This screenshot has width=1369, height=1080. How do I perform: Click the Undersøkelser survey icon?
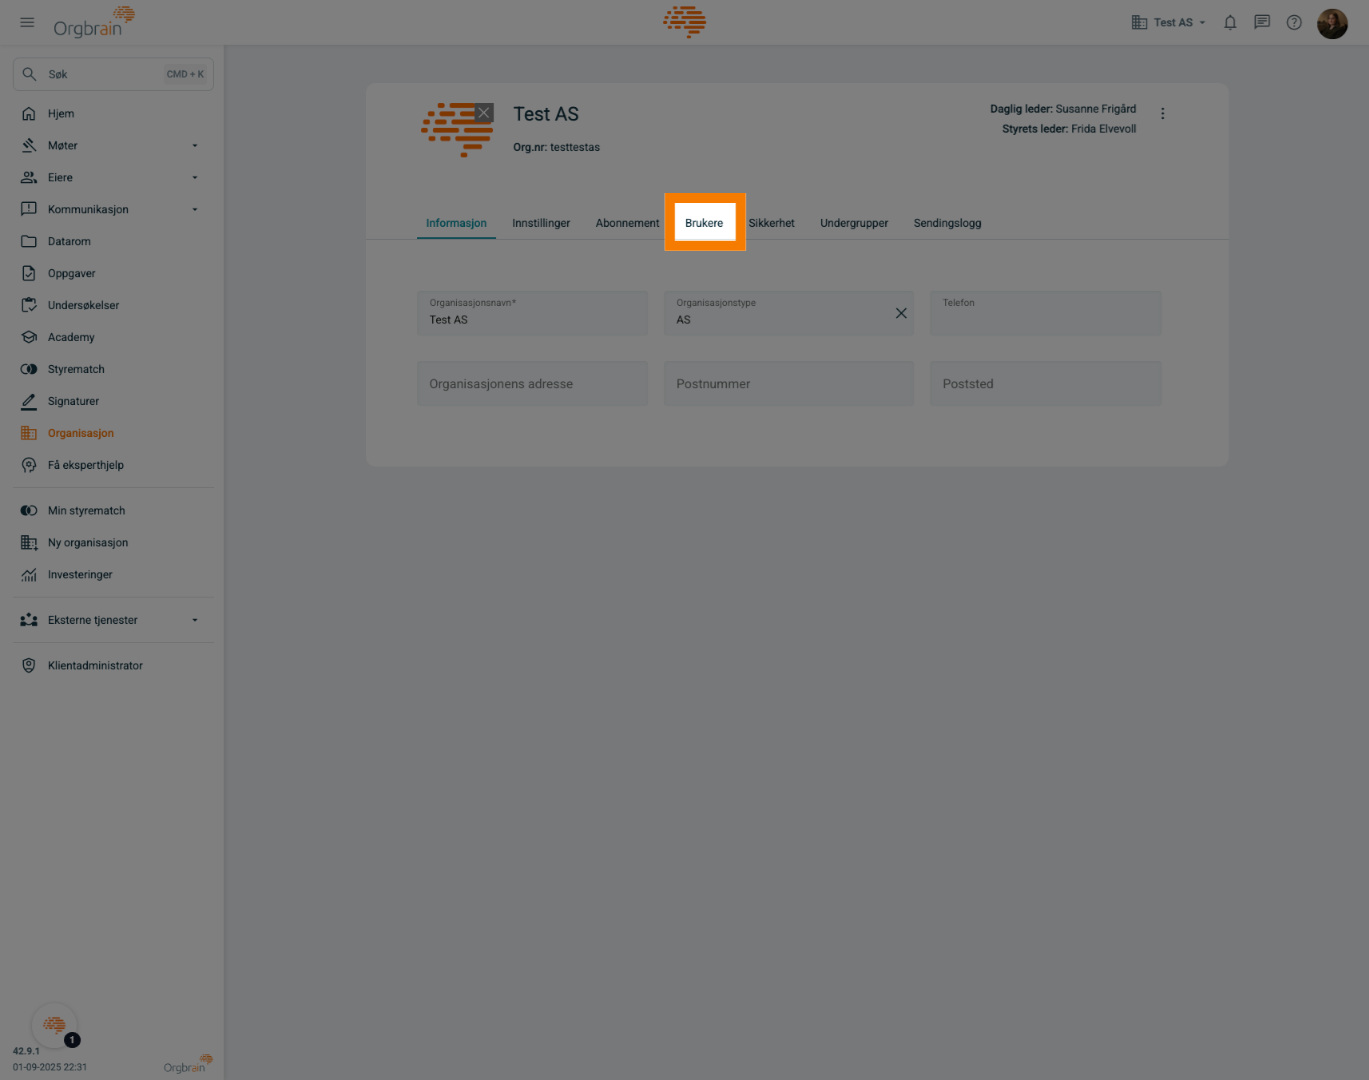(x=29, y=306)
